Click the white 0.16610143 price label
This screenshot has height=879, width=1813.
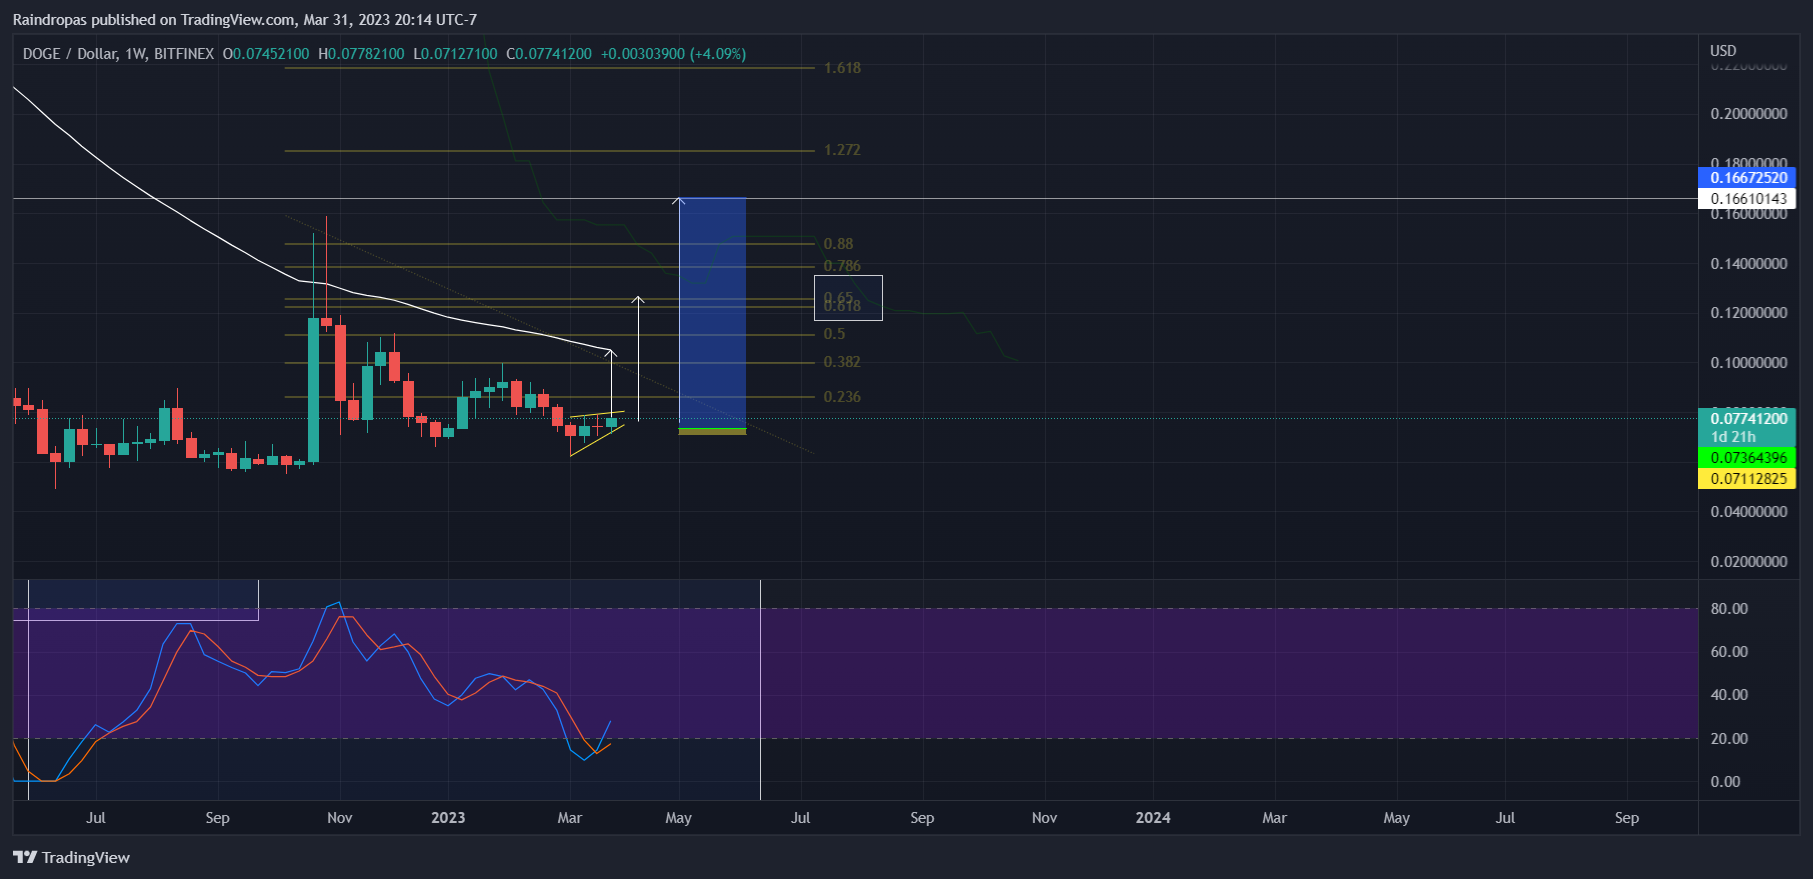[x=1747, y=199]
